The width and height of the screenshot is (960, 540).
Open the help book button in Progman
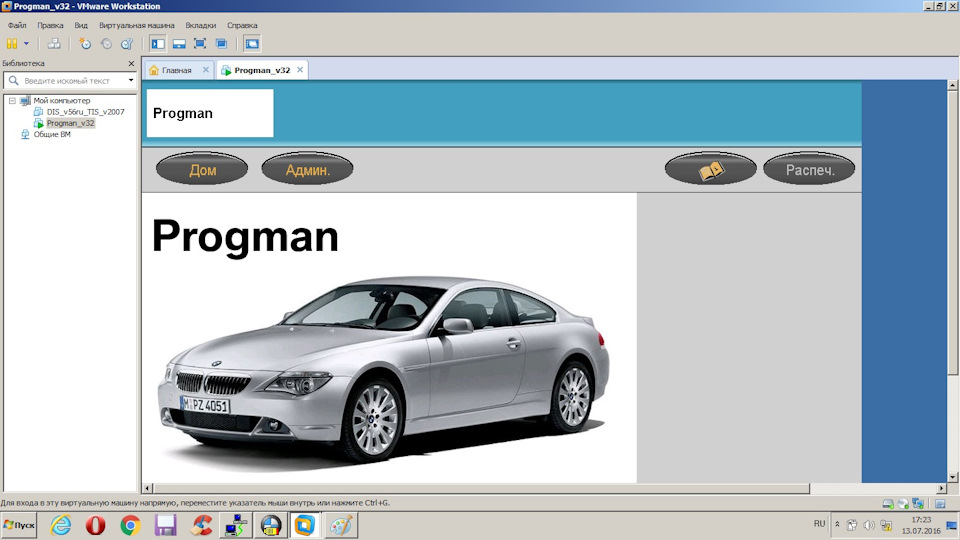coord(711,169)
